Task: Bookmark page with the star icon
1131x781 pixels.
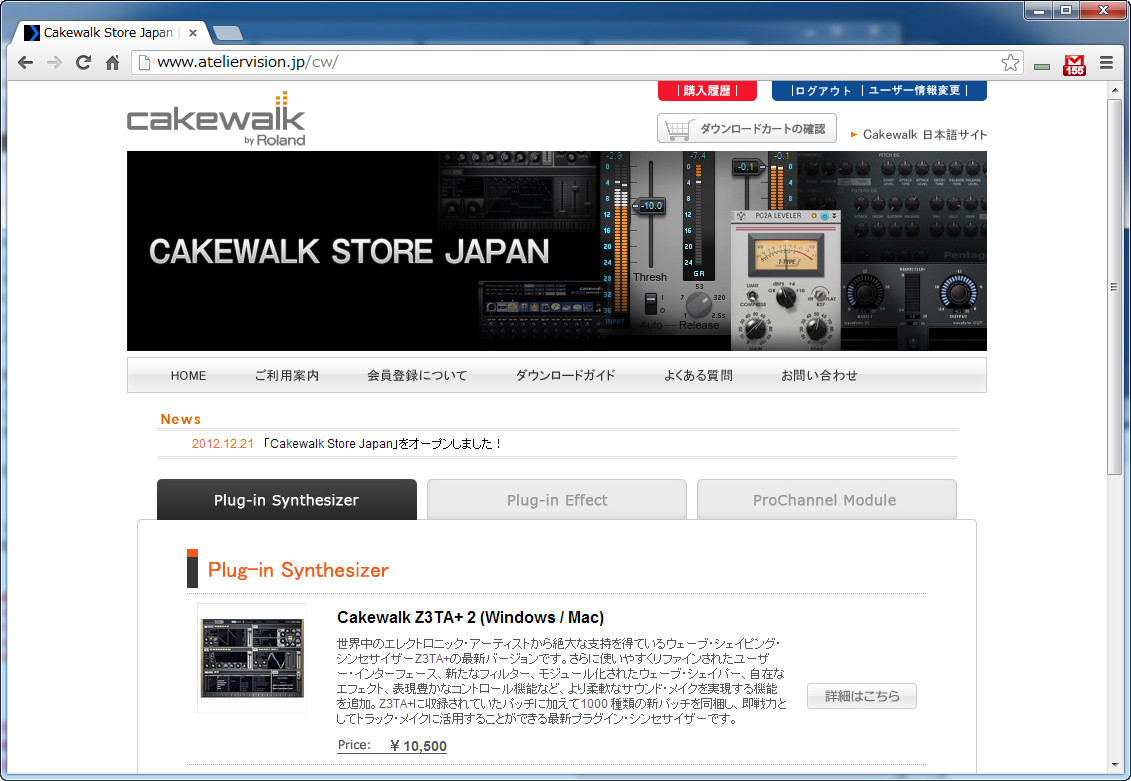Action: (x=1010, y=63)
